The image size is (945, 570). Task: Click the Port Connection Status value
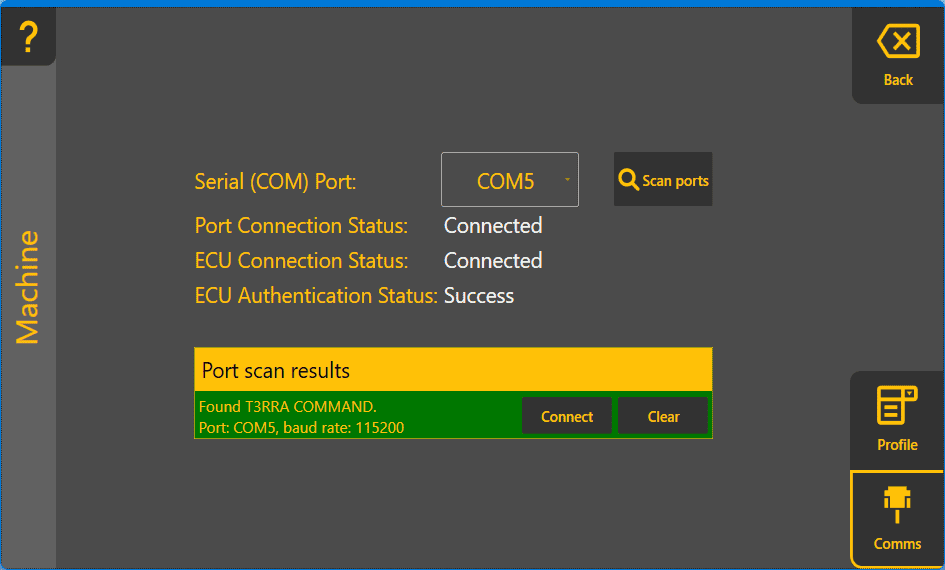point(493,226)
